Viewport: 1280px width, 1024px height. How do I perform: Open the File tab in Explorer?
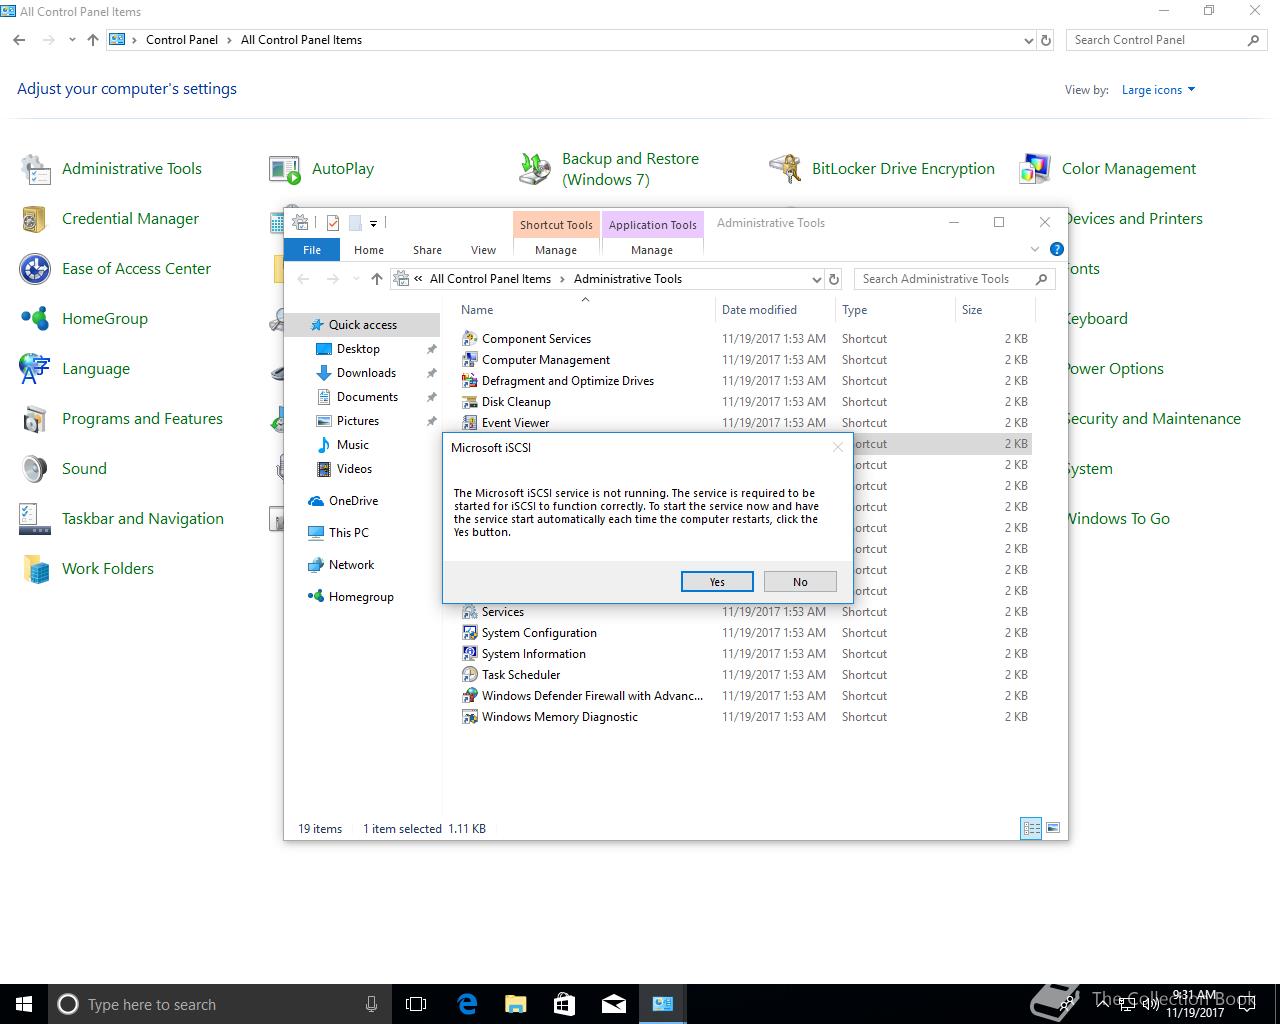coord(312,250)
